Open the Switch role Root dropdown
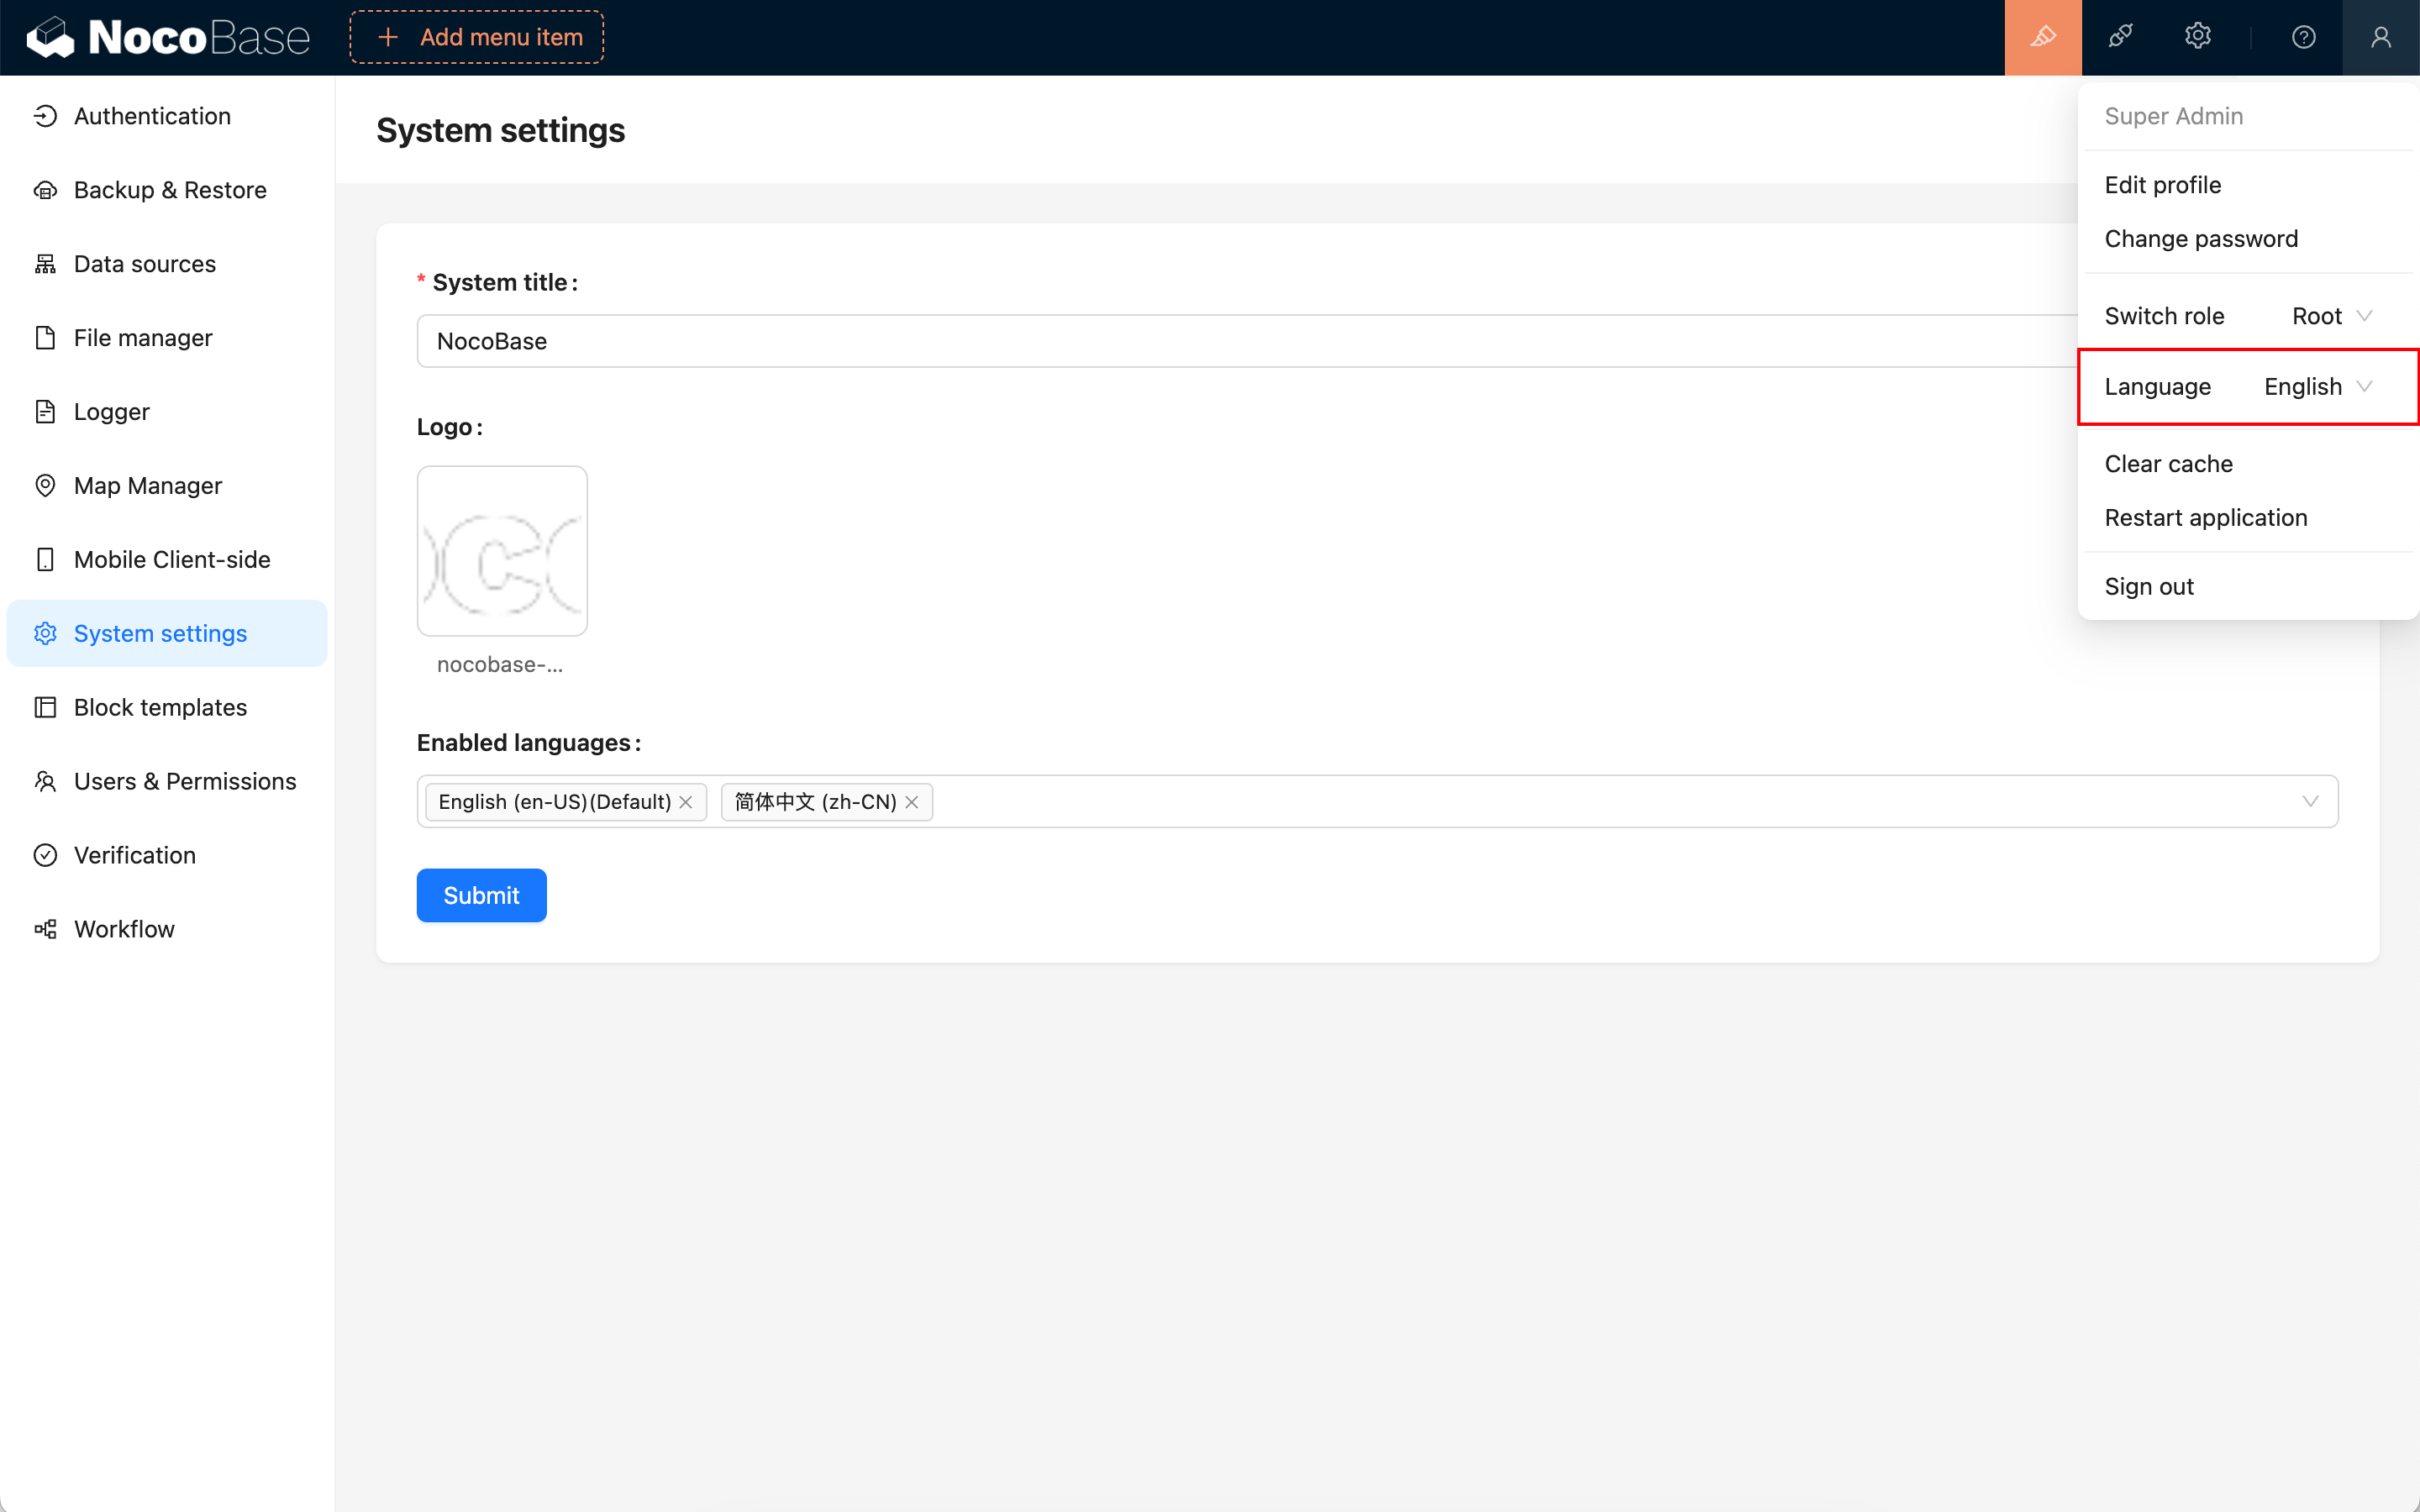The image size is (2420, 1512). (2331, 316)
